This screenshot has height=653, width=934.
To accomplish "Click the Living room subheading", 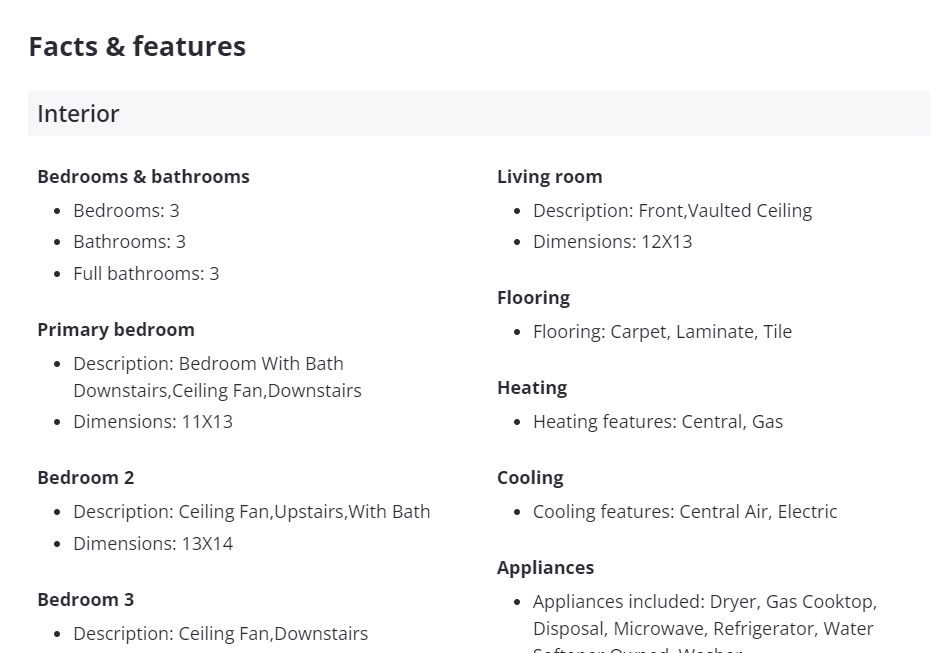I will click(550, 177).
